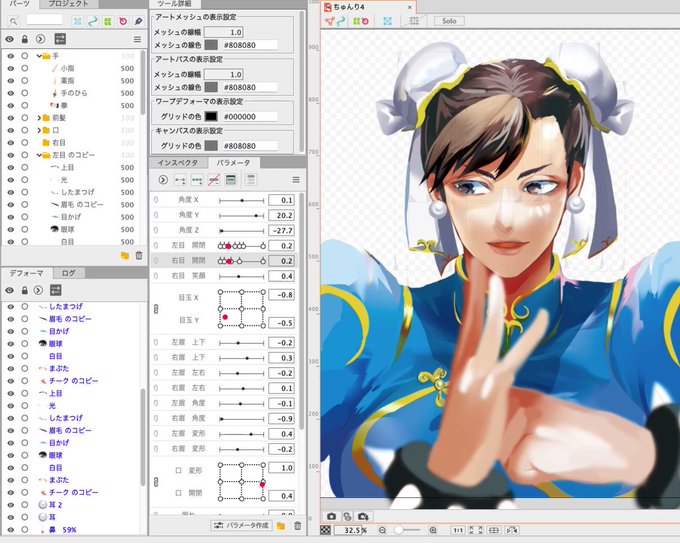Expand the 口 folder arrow
The image size is (680, 543).
tap(39, 130)
